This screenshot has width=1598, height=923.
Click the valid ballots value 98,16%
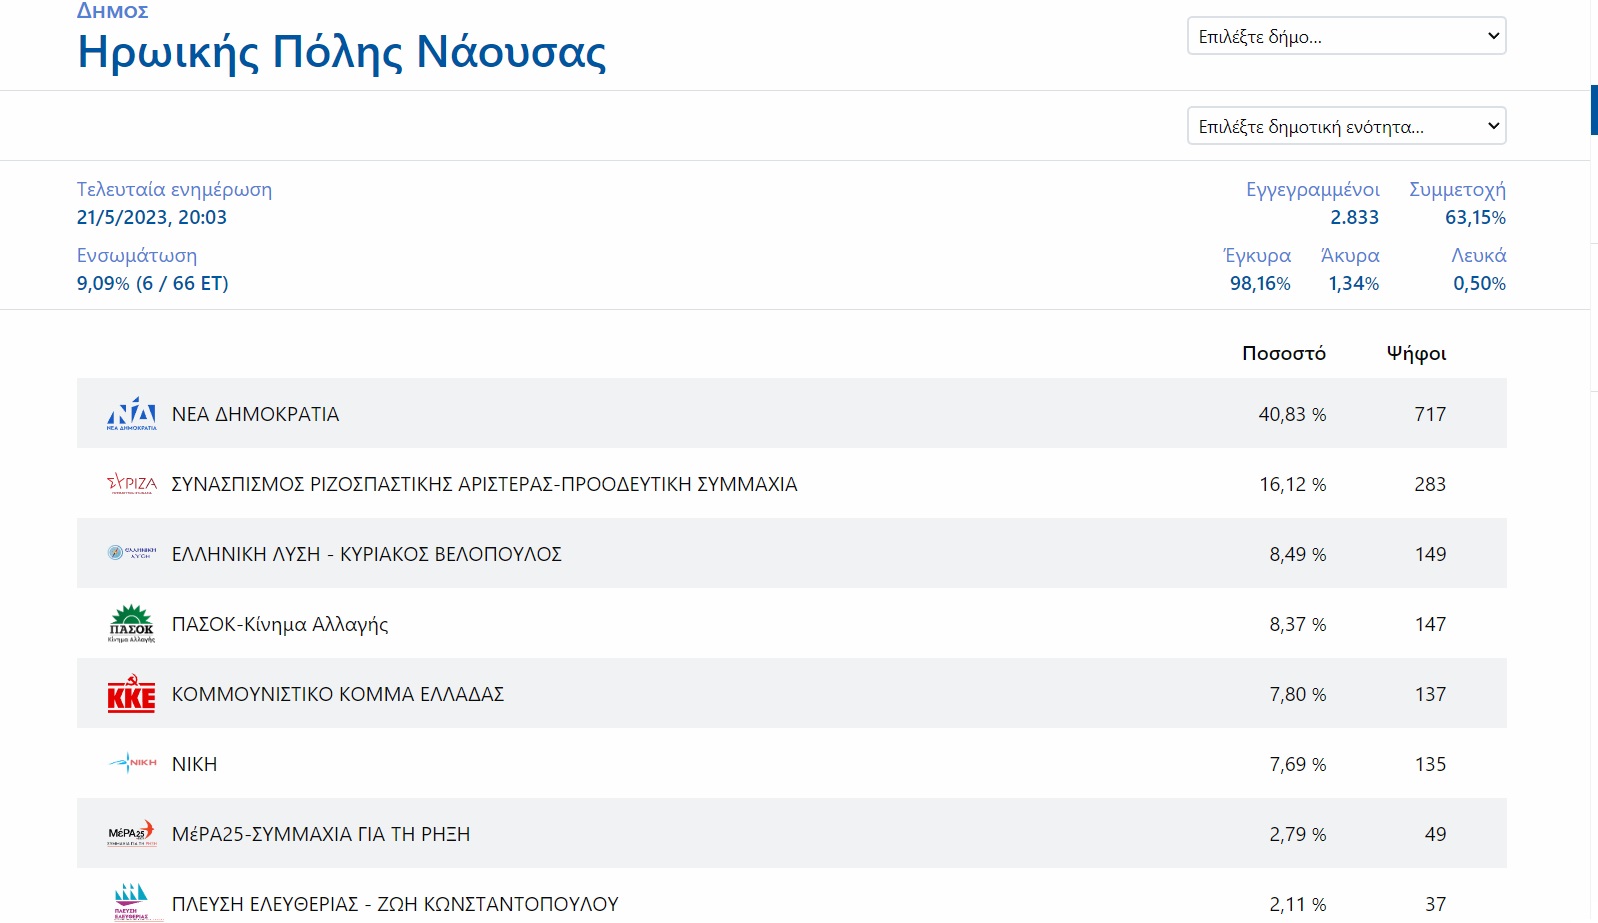tap(1260, 283)
